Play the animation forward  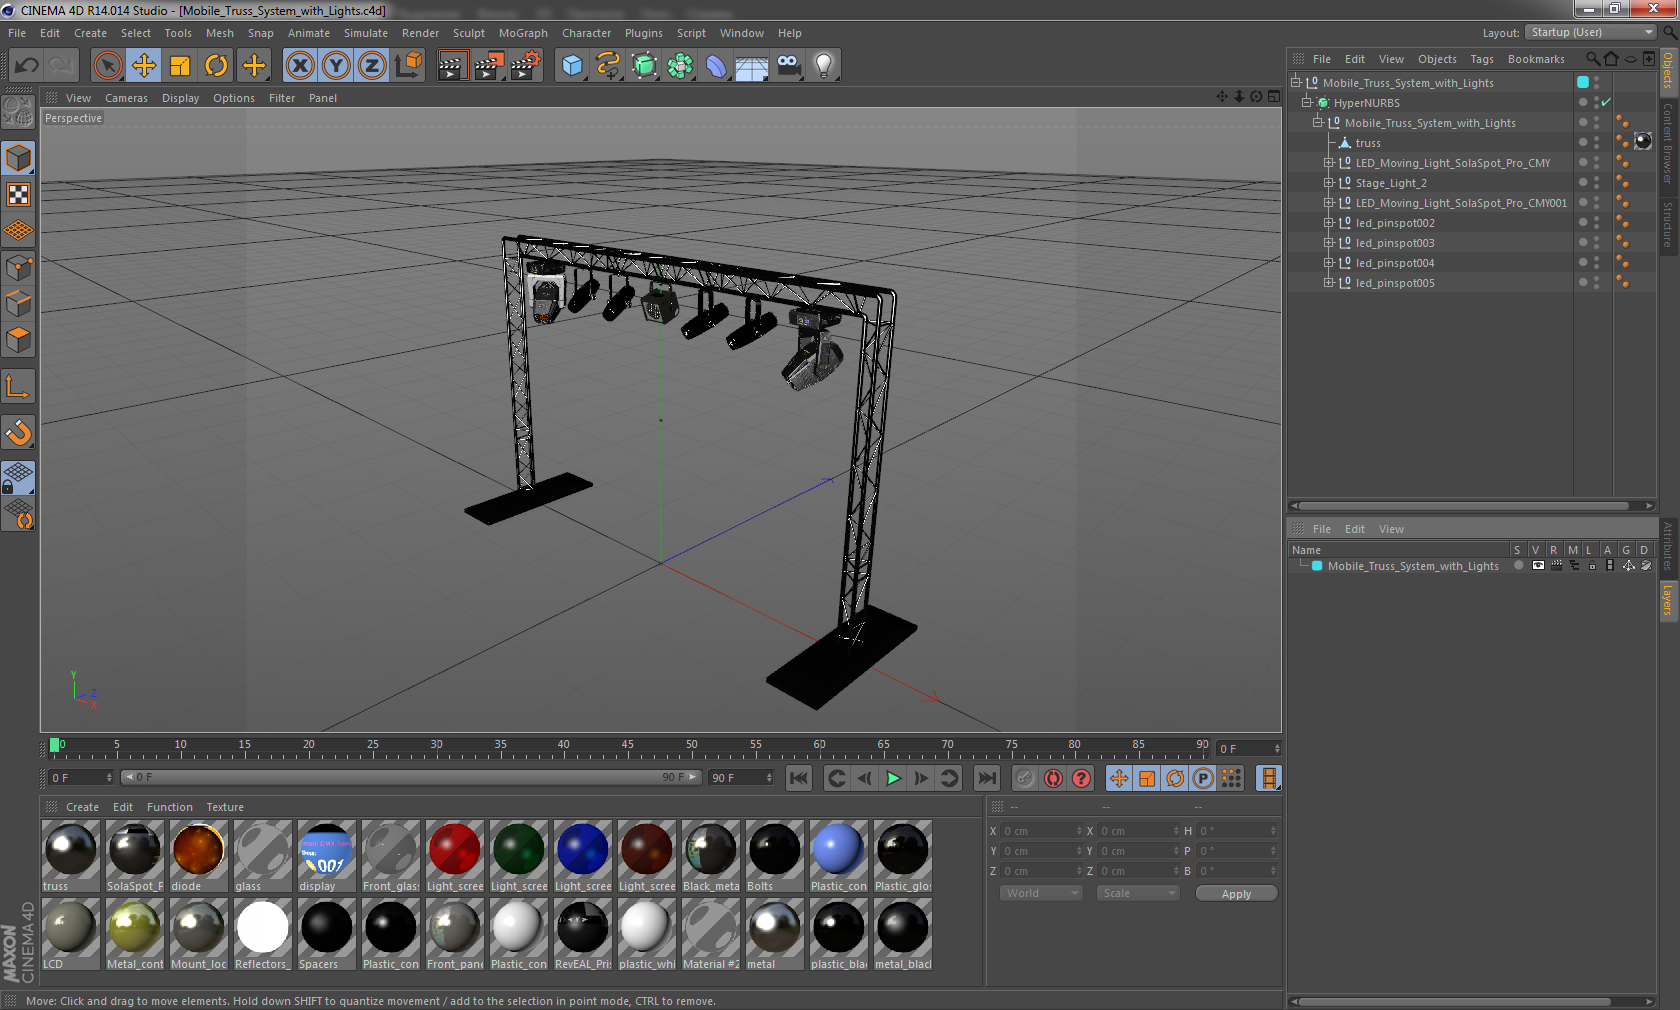[893, 778]
